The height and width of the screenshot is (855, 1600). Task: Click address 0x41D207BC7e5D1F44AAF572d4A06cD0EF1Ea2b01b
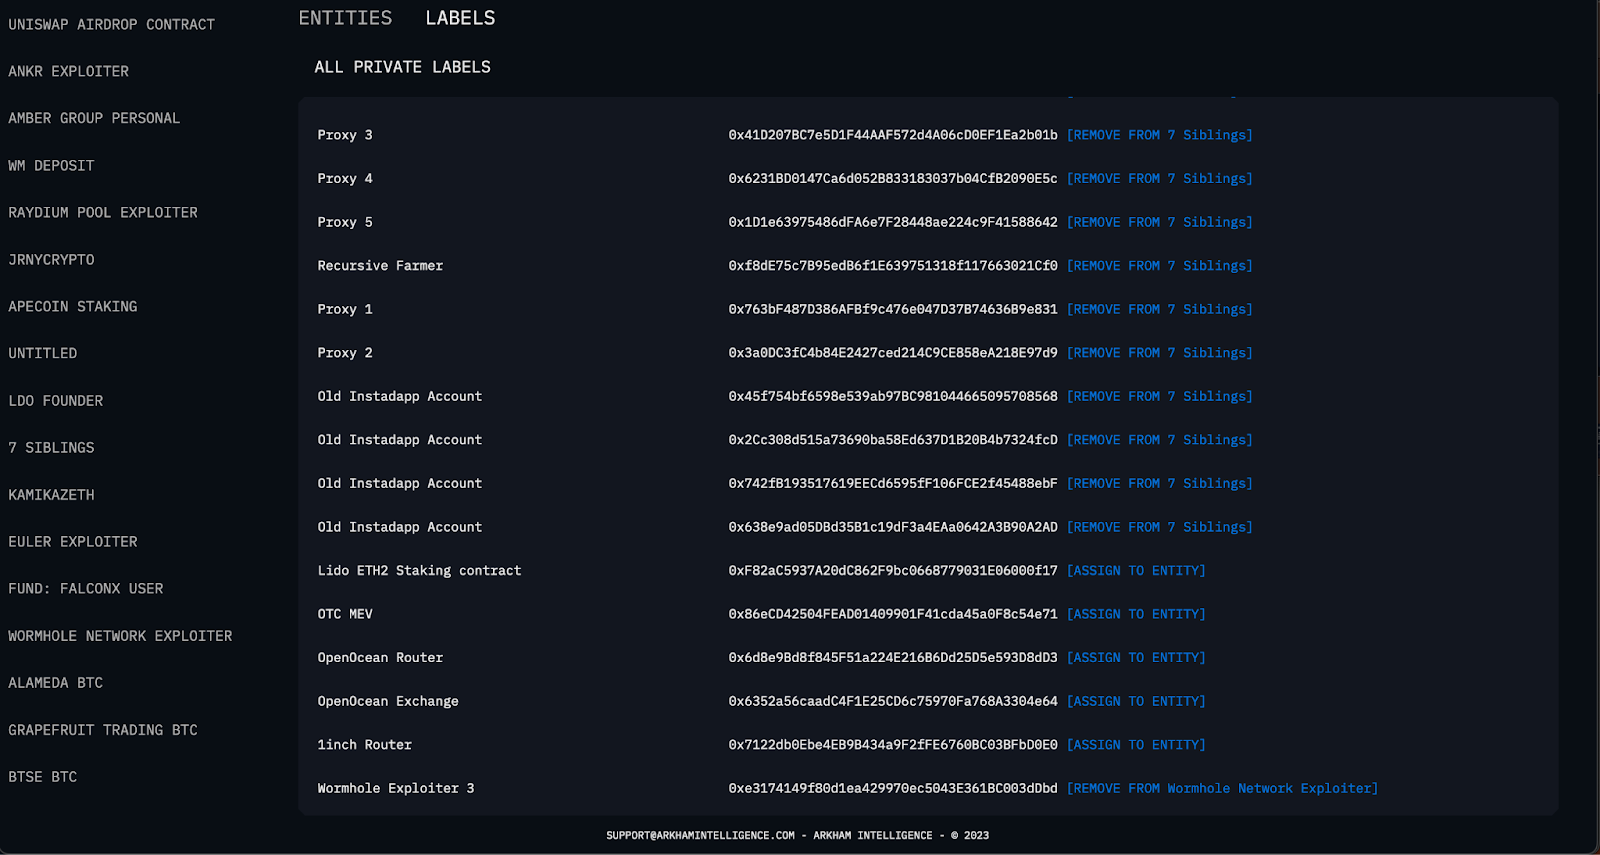893,135
